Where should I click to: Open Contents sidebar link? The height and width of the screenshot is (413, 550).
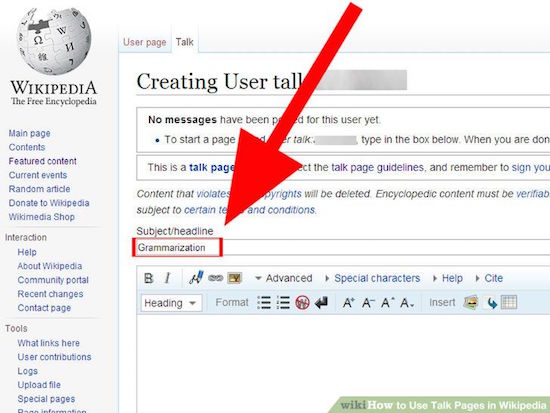(x=27, y=147)
